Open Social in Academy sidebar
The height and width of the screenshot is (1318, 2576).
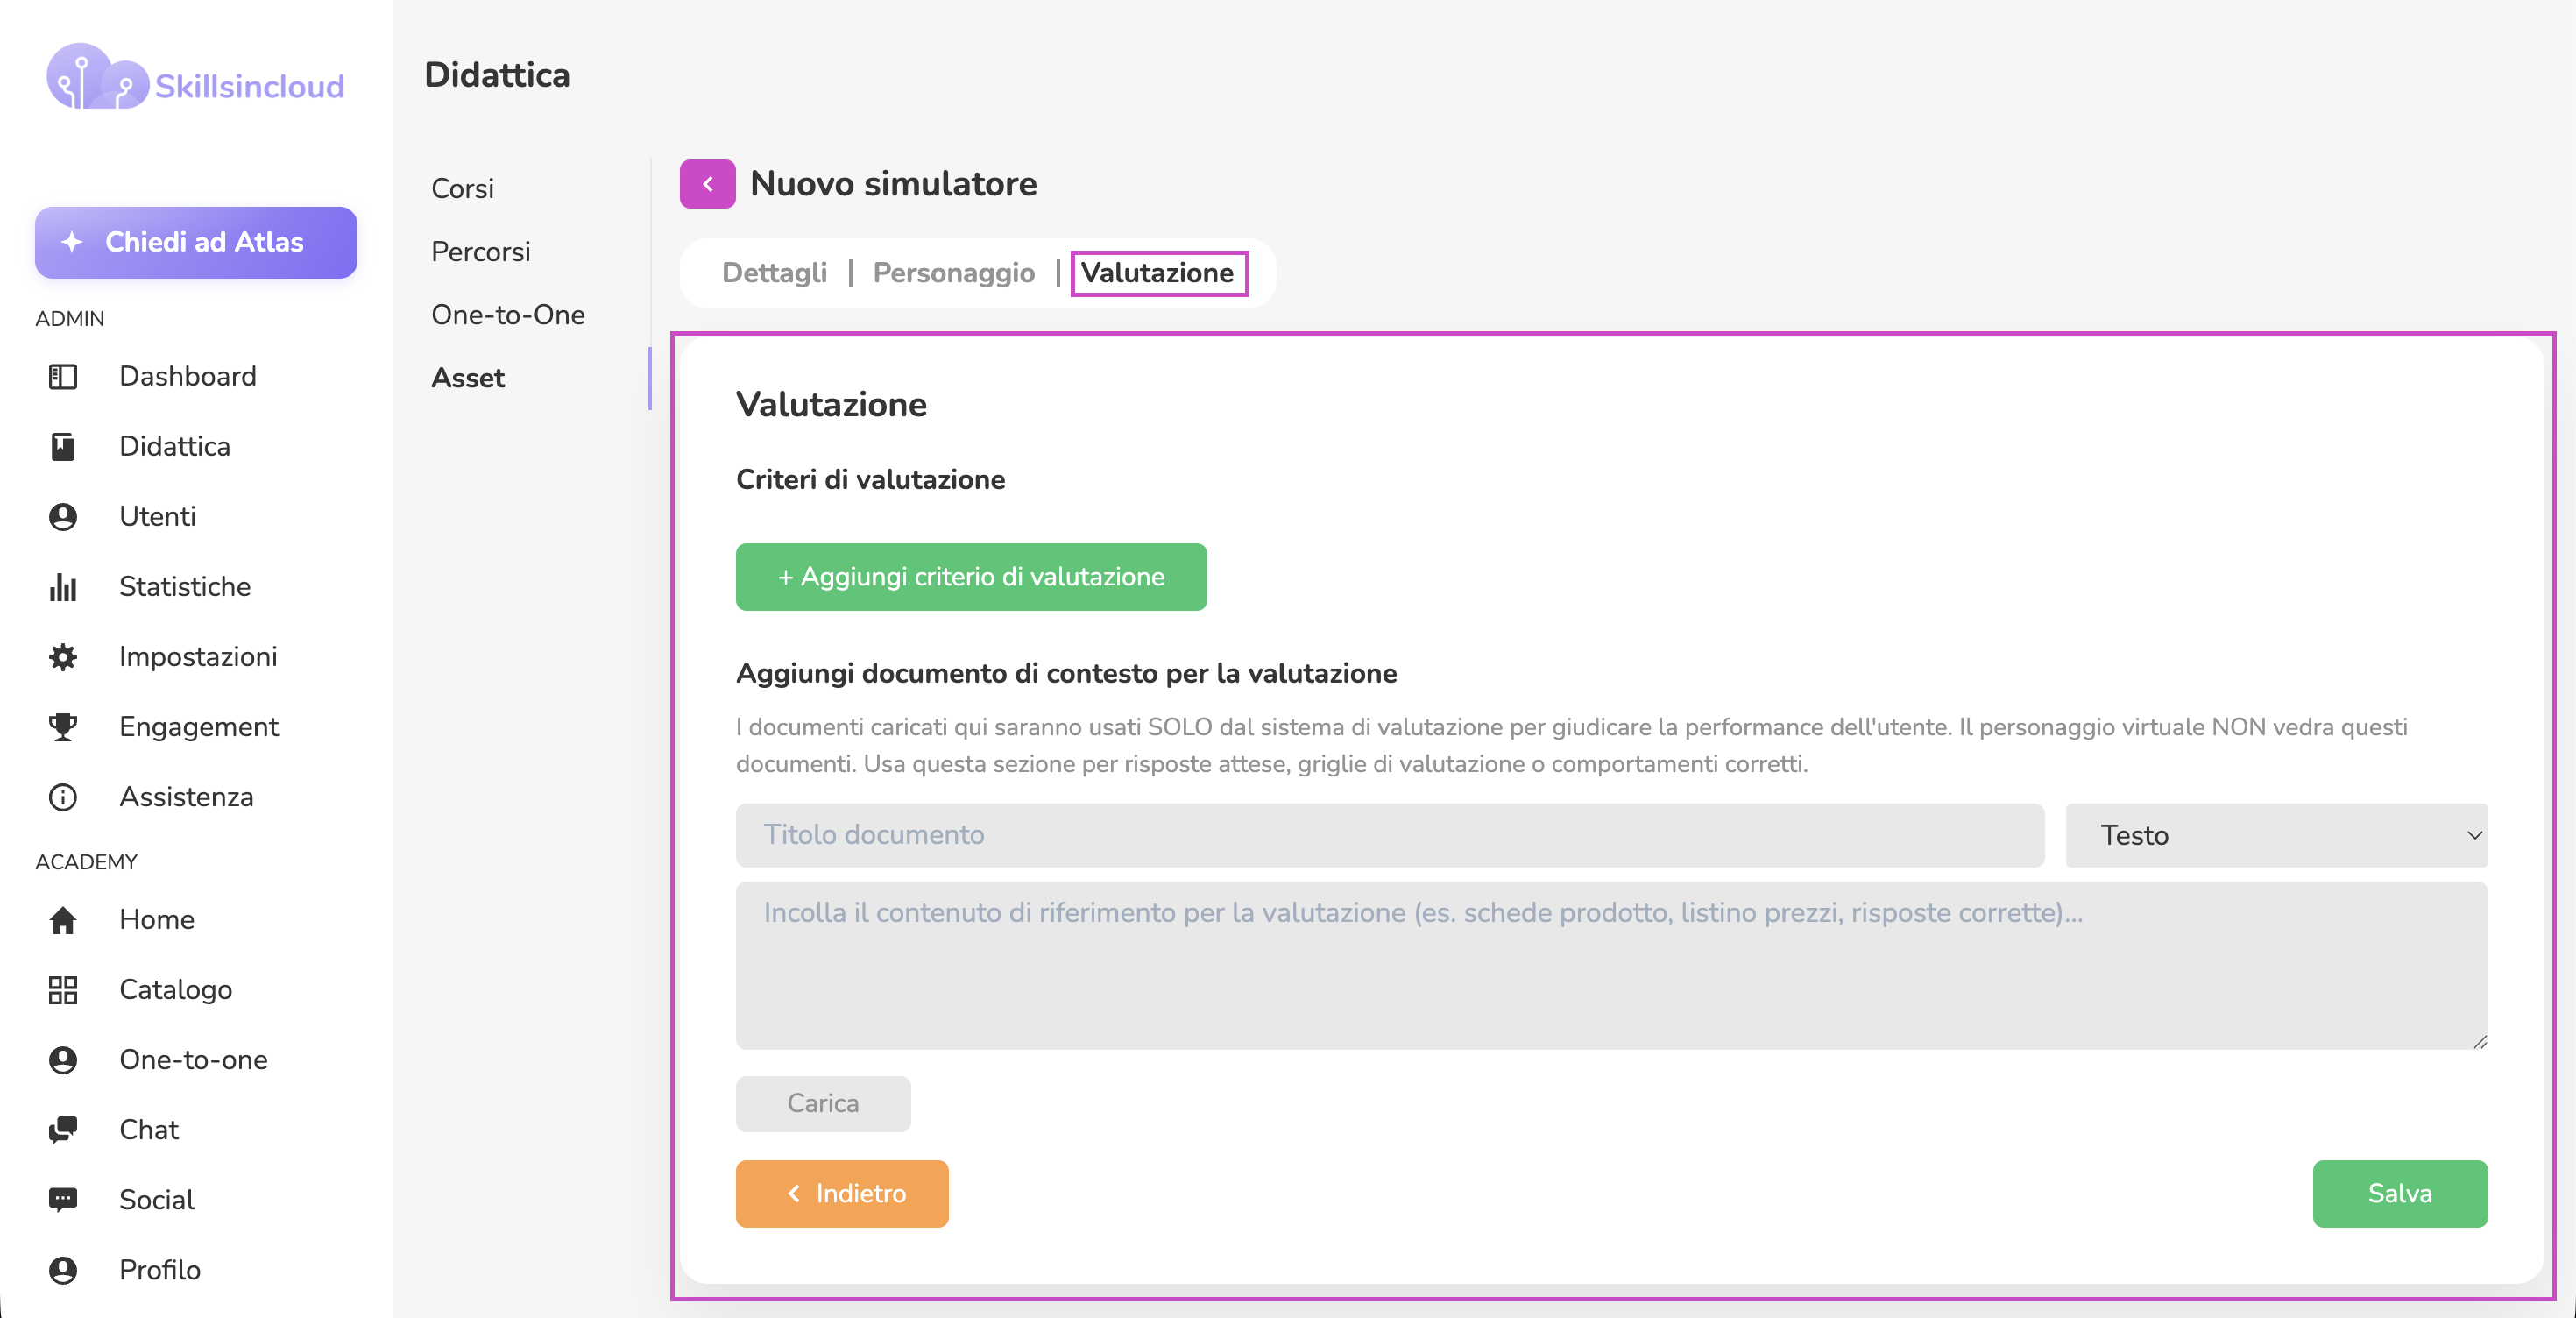click(156, 1200)
